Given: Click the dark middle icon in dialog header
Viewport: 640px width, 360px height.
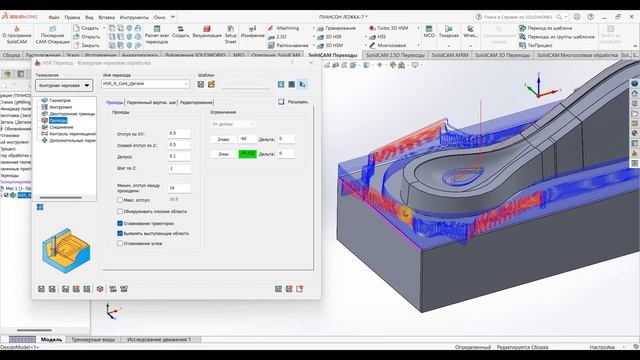Looking at the screenshot, I should pos(291,84).
